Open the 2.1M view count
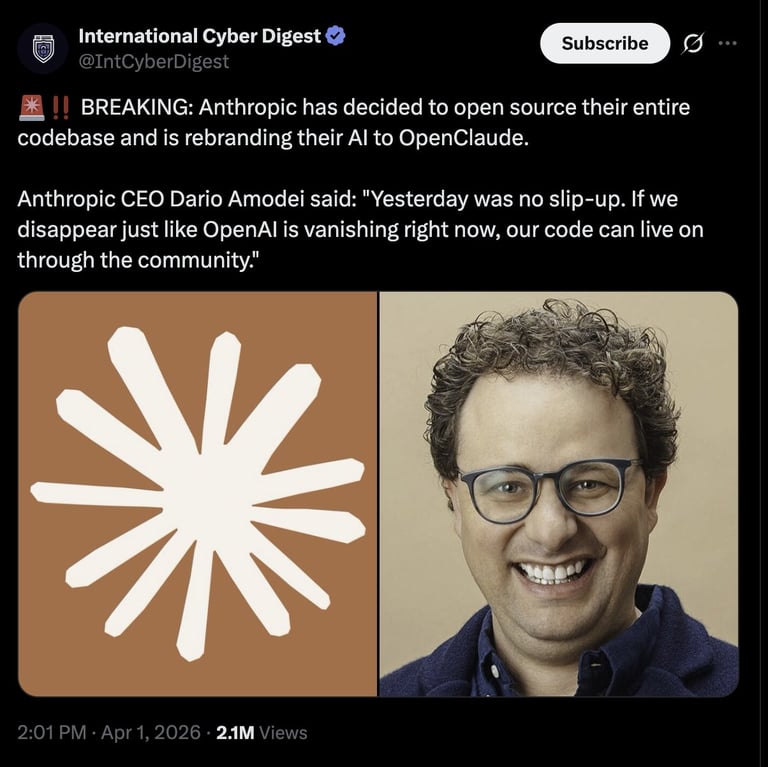This screenshot has width=768, height=767. pos(235,732)
